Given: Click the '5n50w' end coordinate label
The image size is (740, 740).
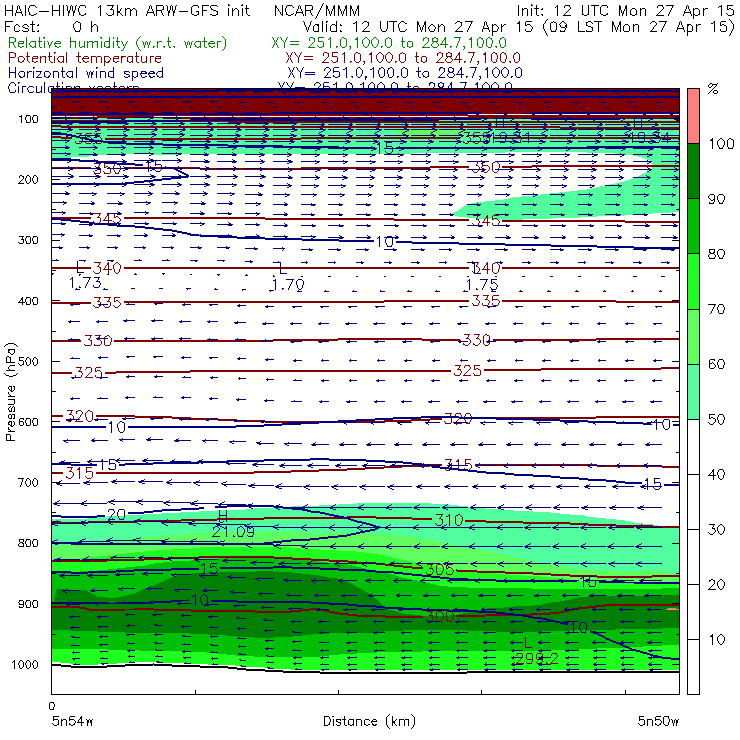Looking at the screenshot, I should (x=658, y=721).
